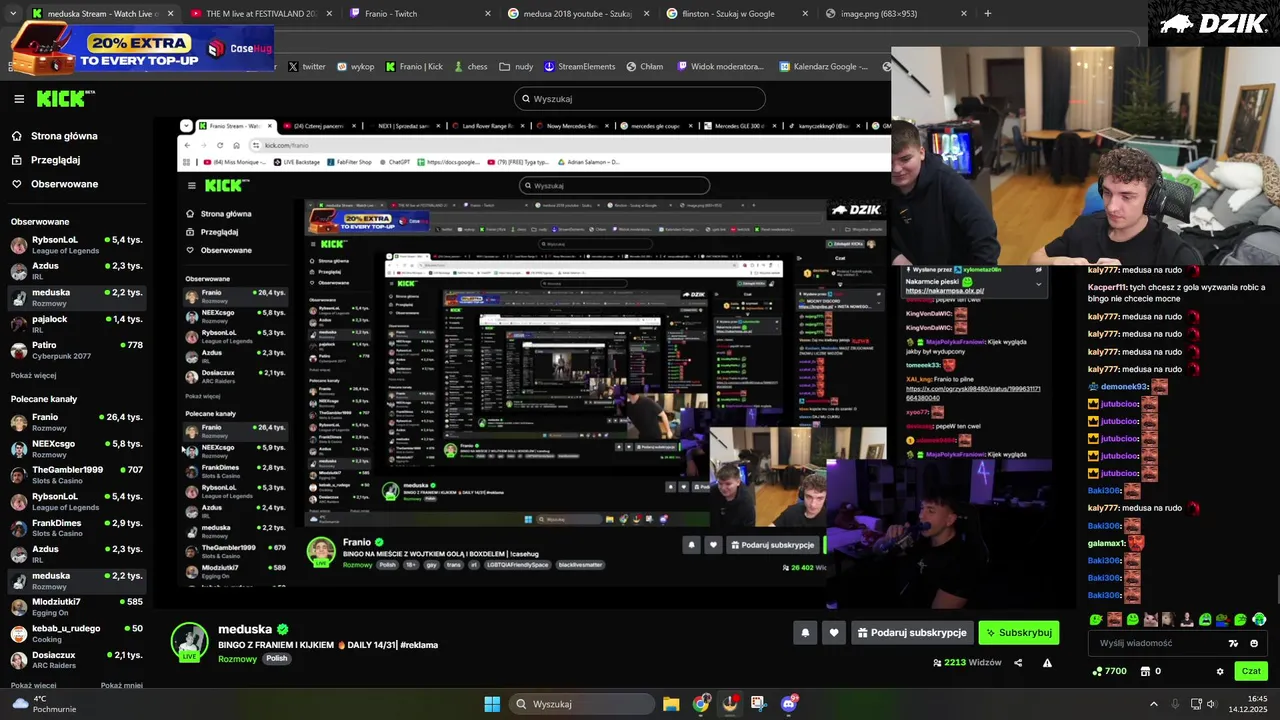Viewport: 1280px width, 720px height.
Task: Click the Windows taskbar search box
Action: click(582, 704)
